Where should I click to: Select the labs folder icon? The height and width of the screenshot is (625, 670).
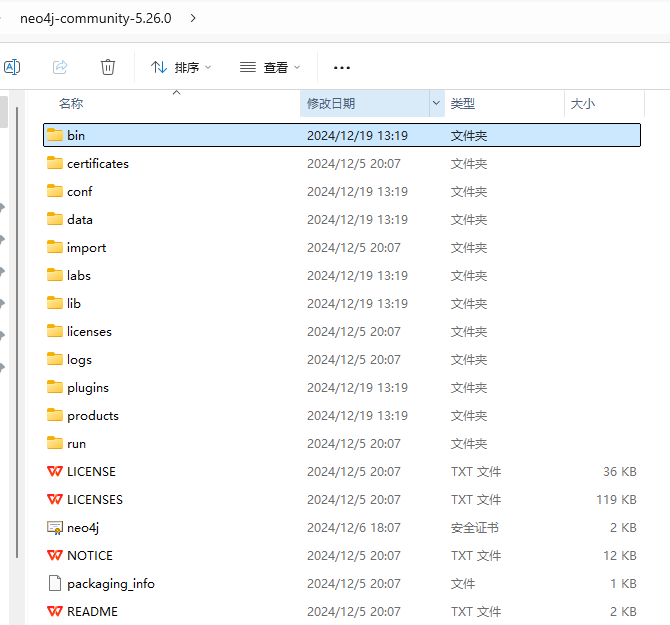click(55, 275)
